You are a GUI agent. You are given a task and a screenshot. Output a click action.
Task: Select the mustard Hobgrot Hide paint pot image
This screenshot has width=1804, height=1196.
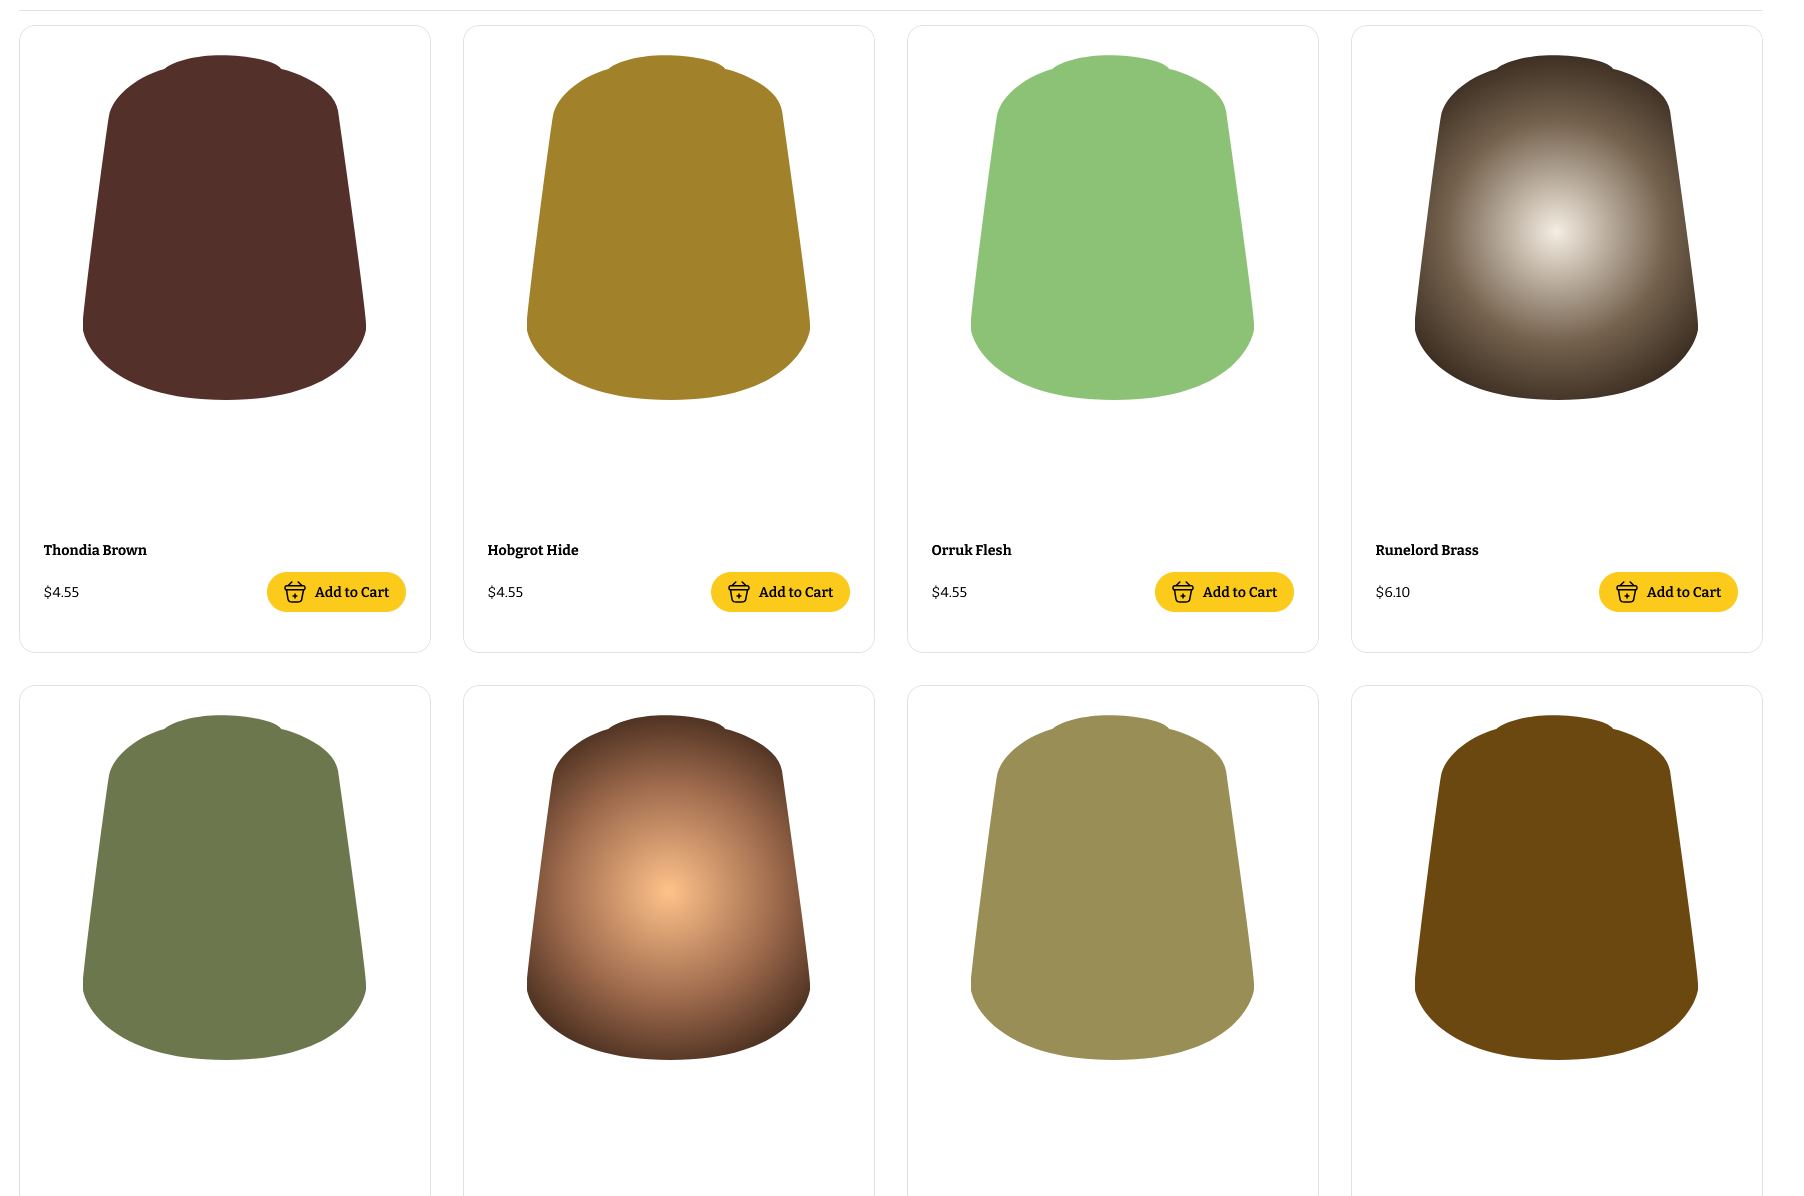(668, 227)
